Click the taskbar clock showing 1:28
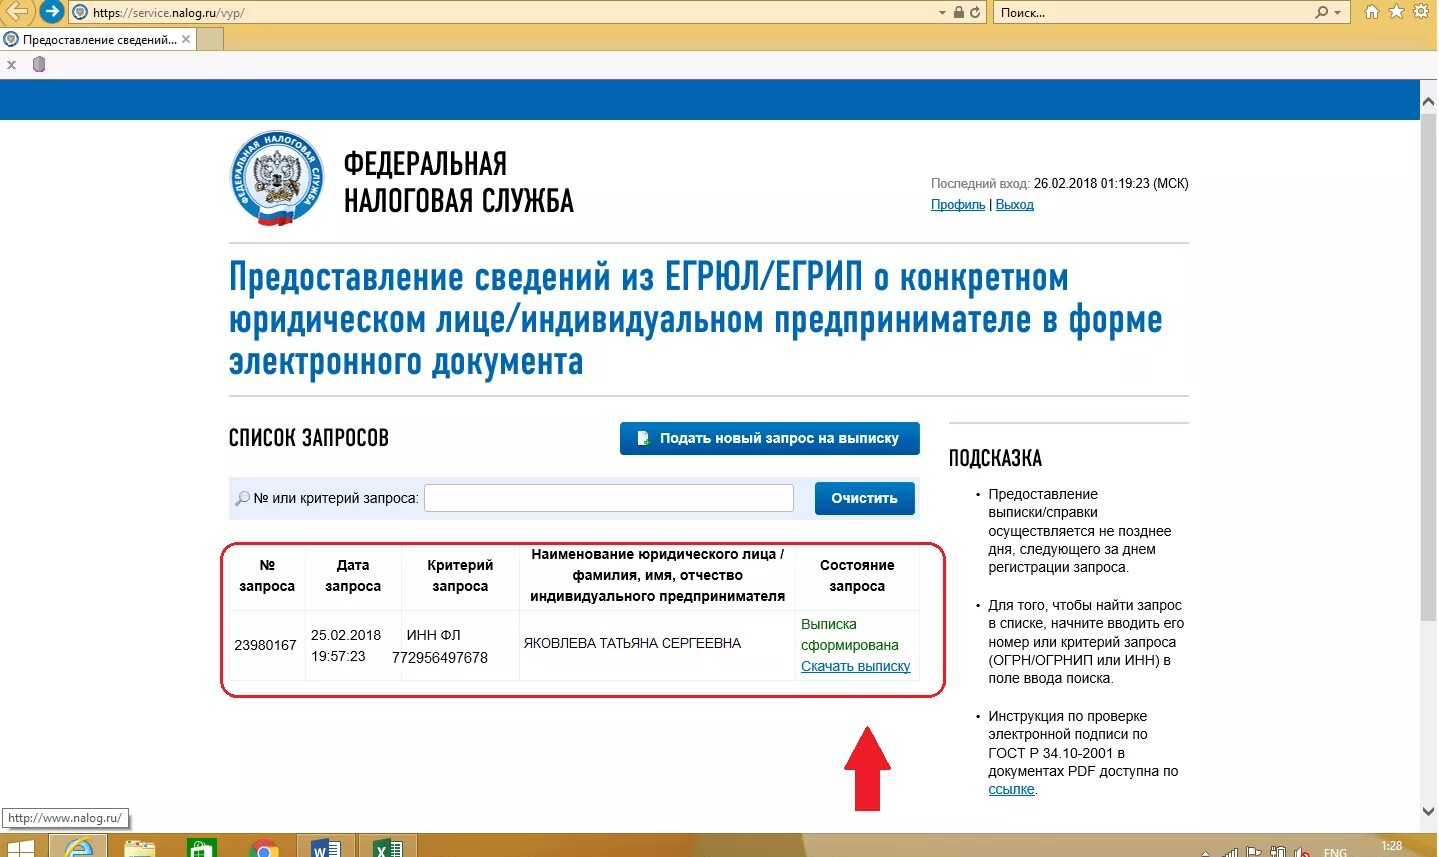 (x=1391, y=847)
